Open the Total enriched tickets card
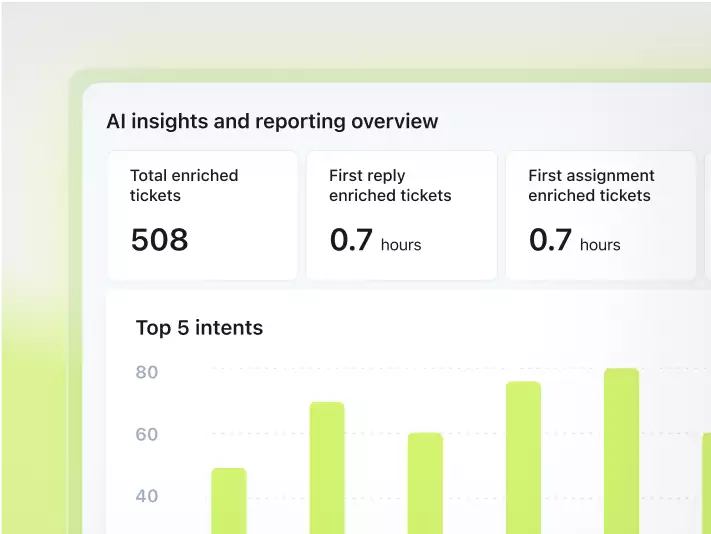The width and height of the screenshot is (711, 534). coord(203,216)
